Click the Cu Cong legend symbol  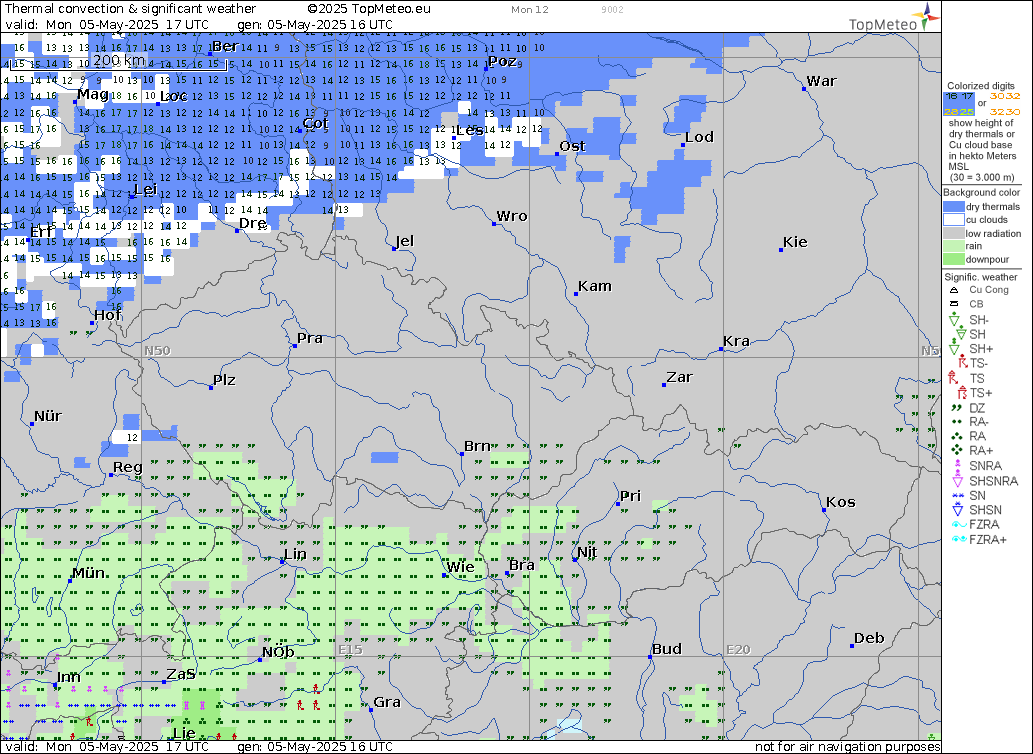click(x=953, y=290)
